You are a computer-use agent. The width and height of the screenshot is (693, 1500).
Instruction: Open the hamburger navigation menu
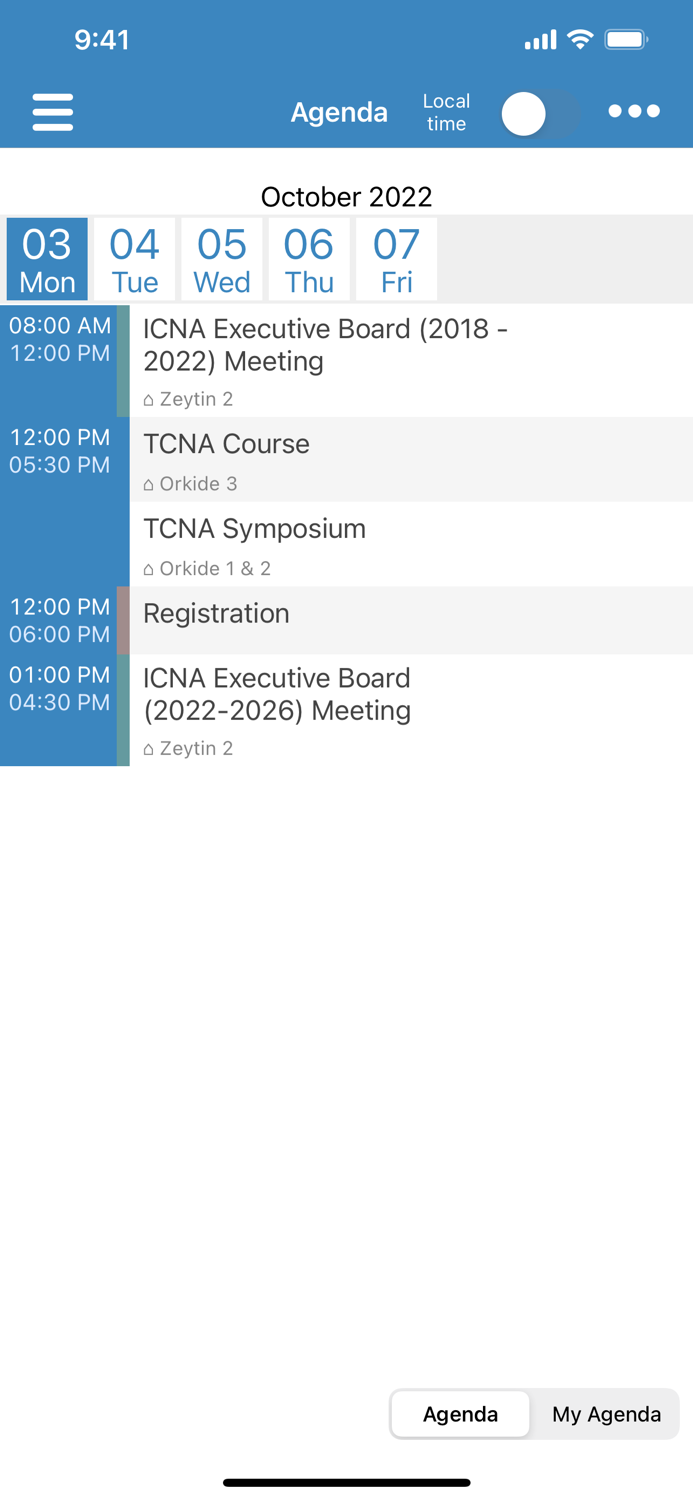52,111
